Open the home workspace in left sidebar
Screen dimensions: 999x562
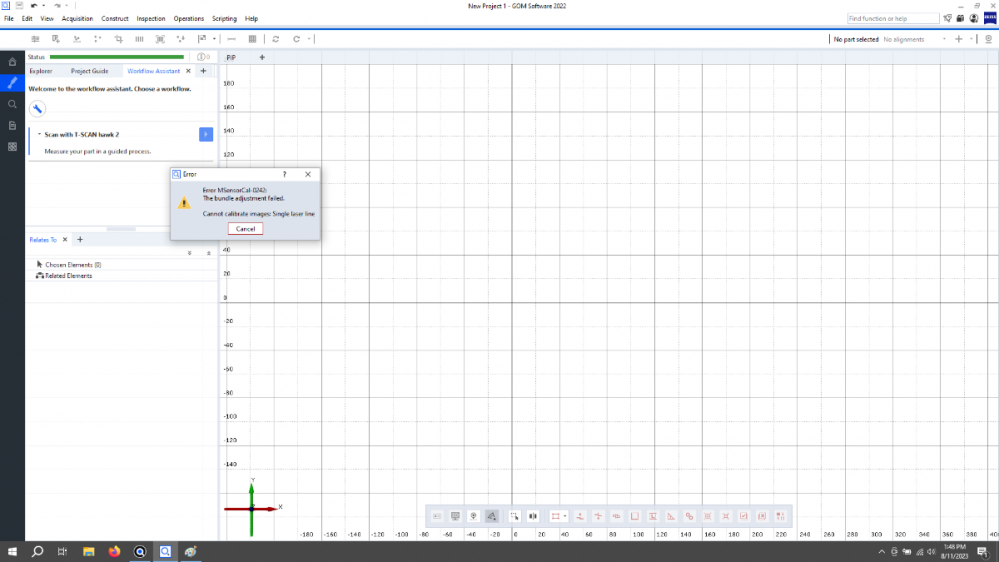pos(12,62)
